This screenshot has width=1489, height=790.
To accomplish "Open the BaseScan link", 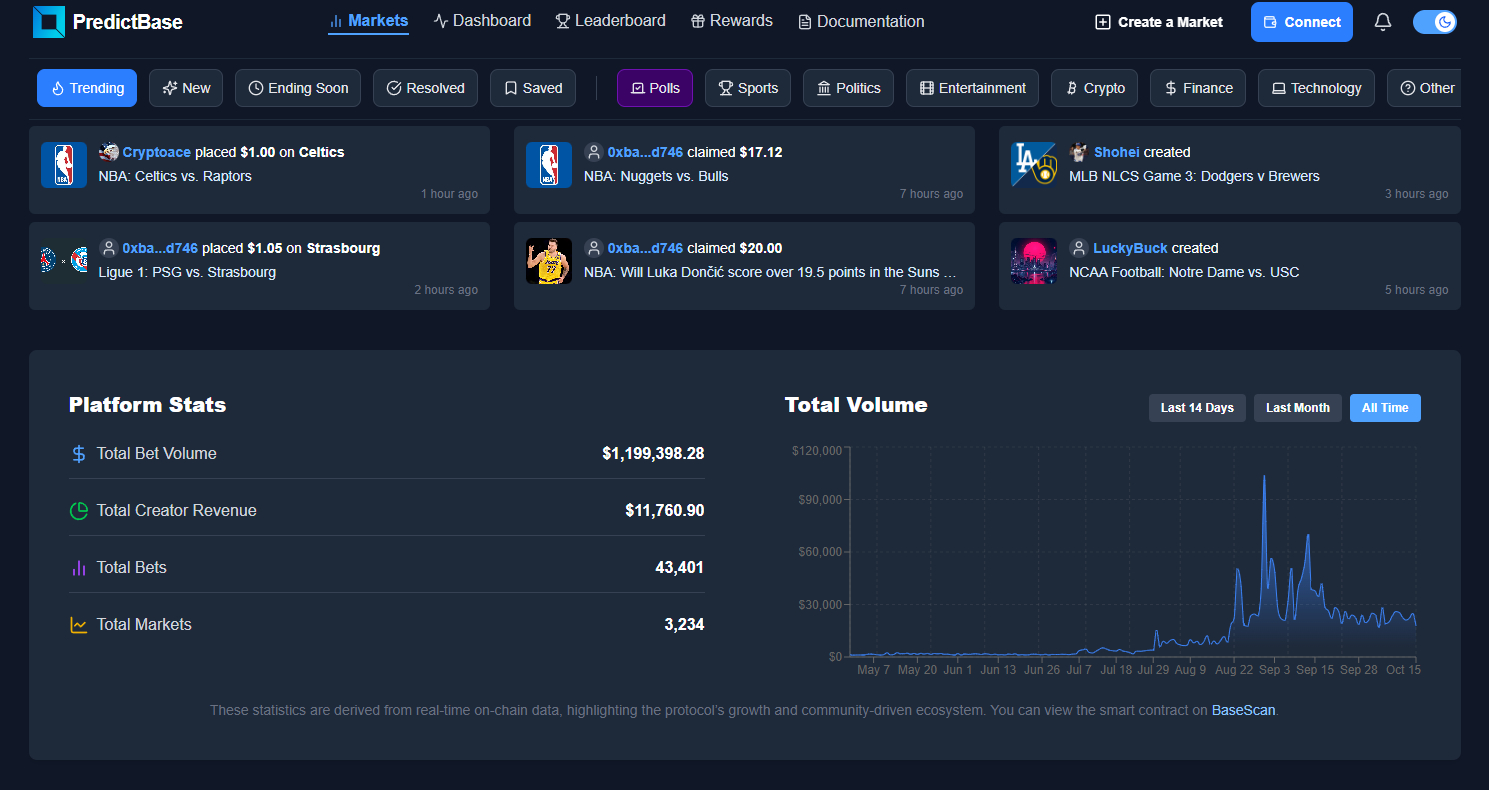I will (1244, 711).
